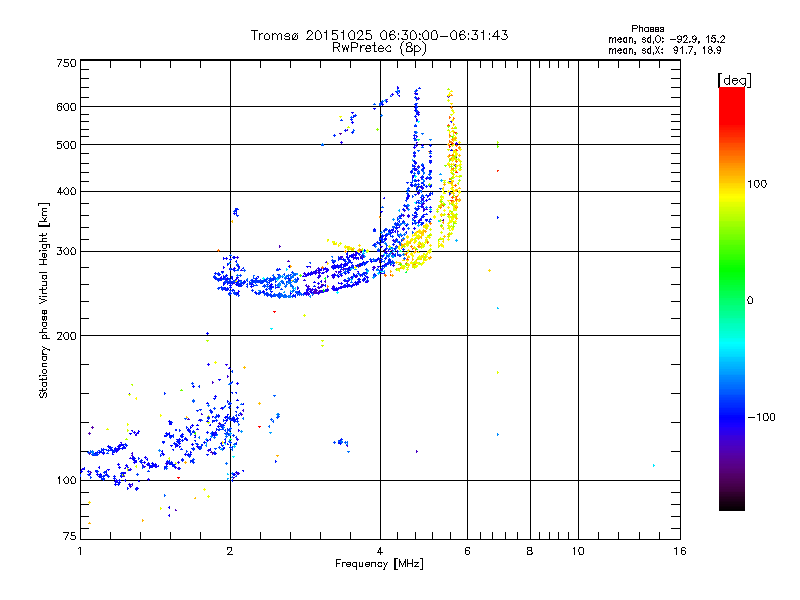Click the 'Phases' label at top right
The width and height of the screenshot is (800, 600).
647,29
